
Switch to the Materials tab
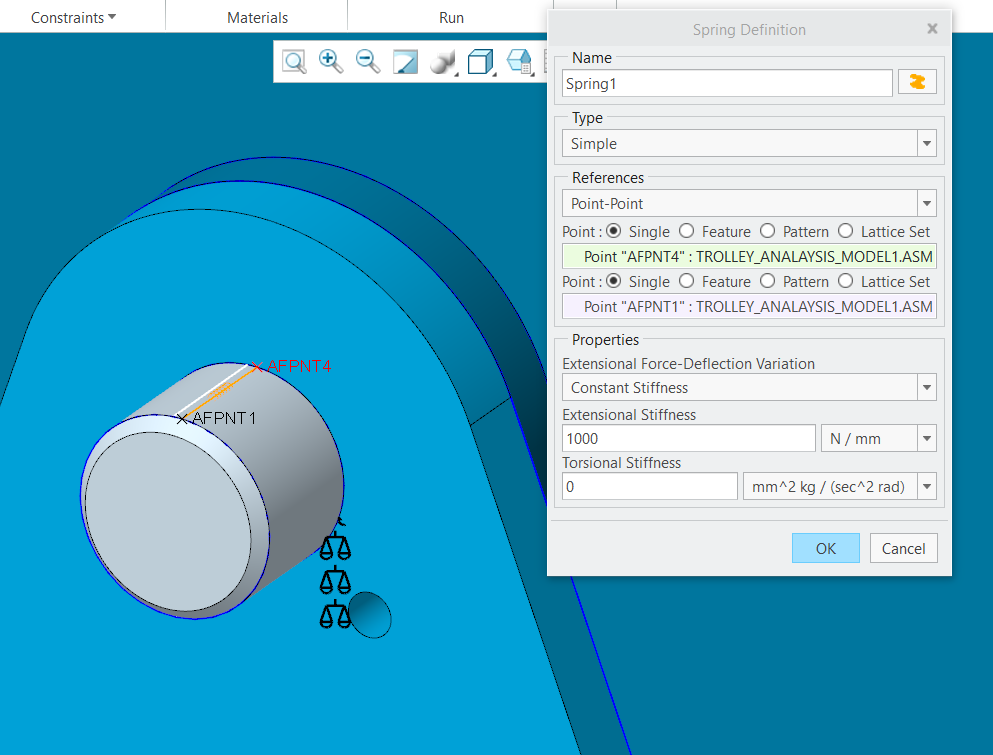coord(256,16)
